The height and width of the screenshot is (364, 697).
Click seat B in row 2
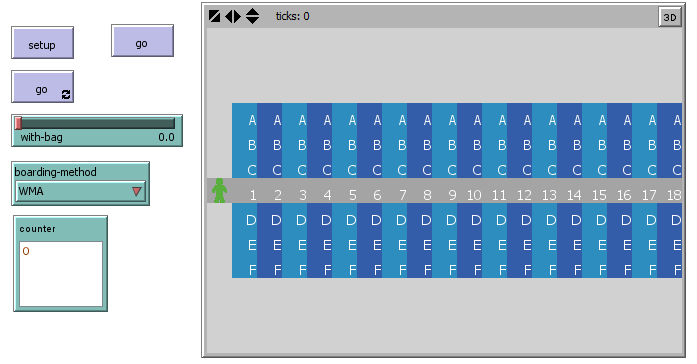(277, 145)
